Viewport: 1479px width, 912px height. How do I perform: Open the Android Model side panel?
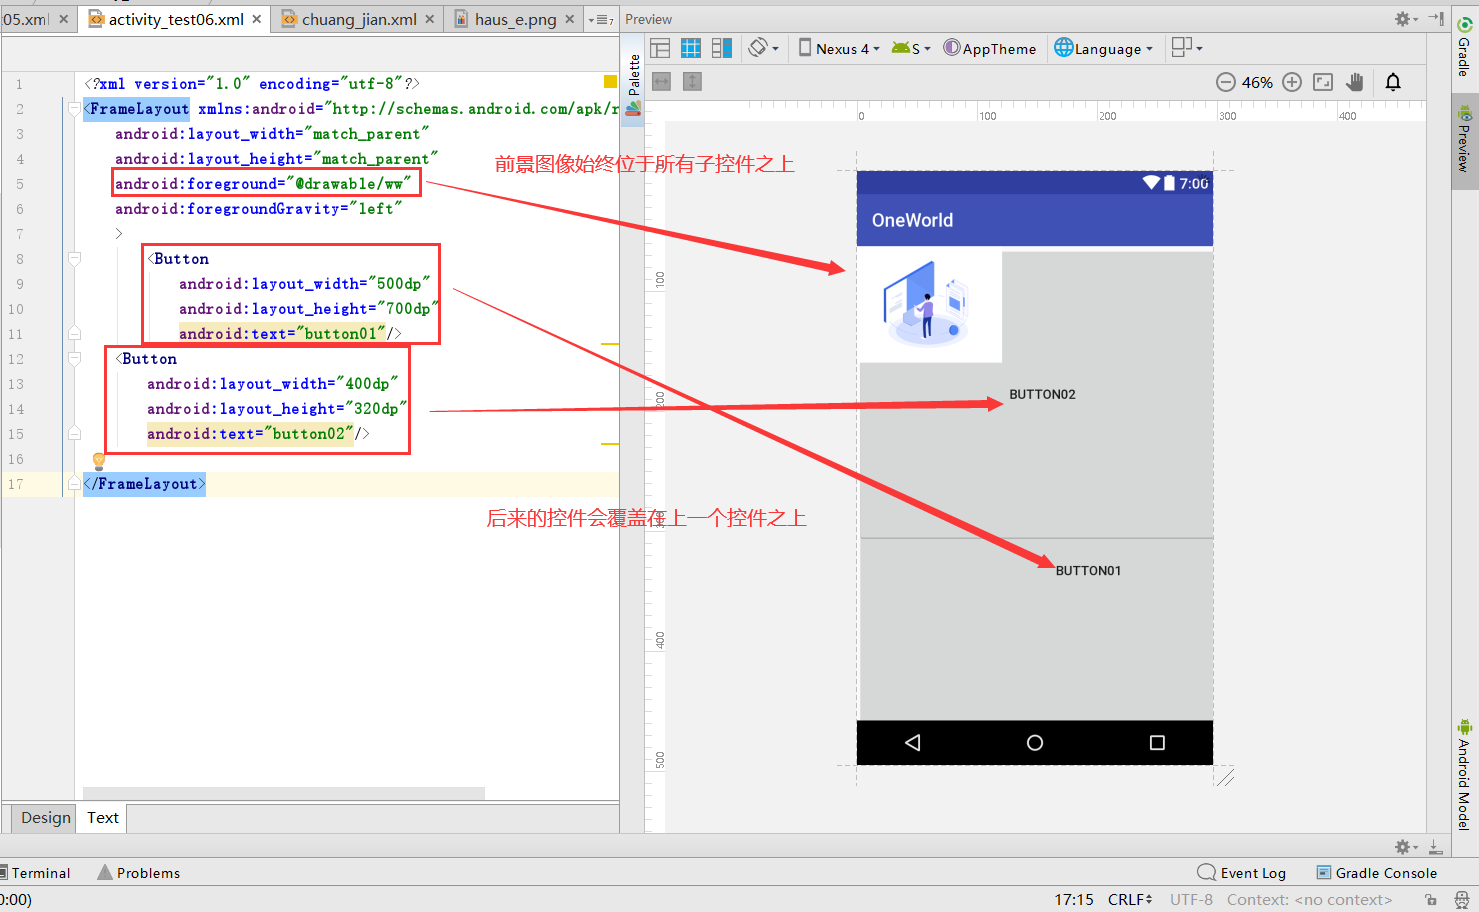pos(1465,775)
